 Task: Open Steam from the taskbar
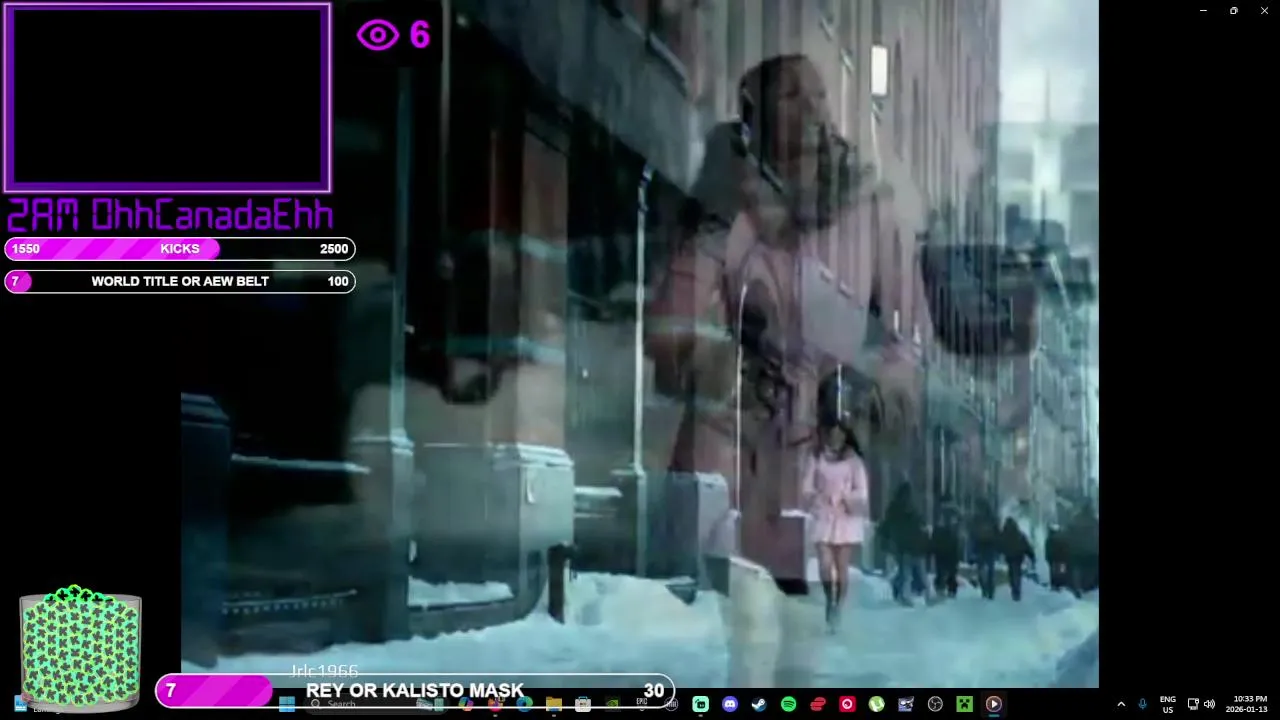[759, 704]
